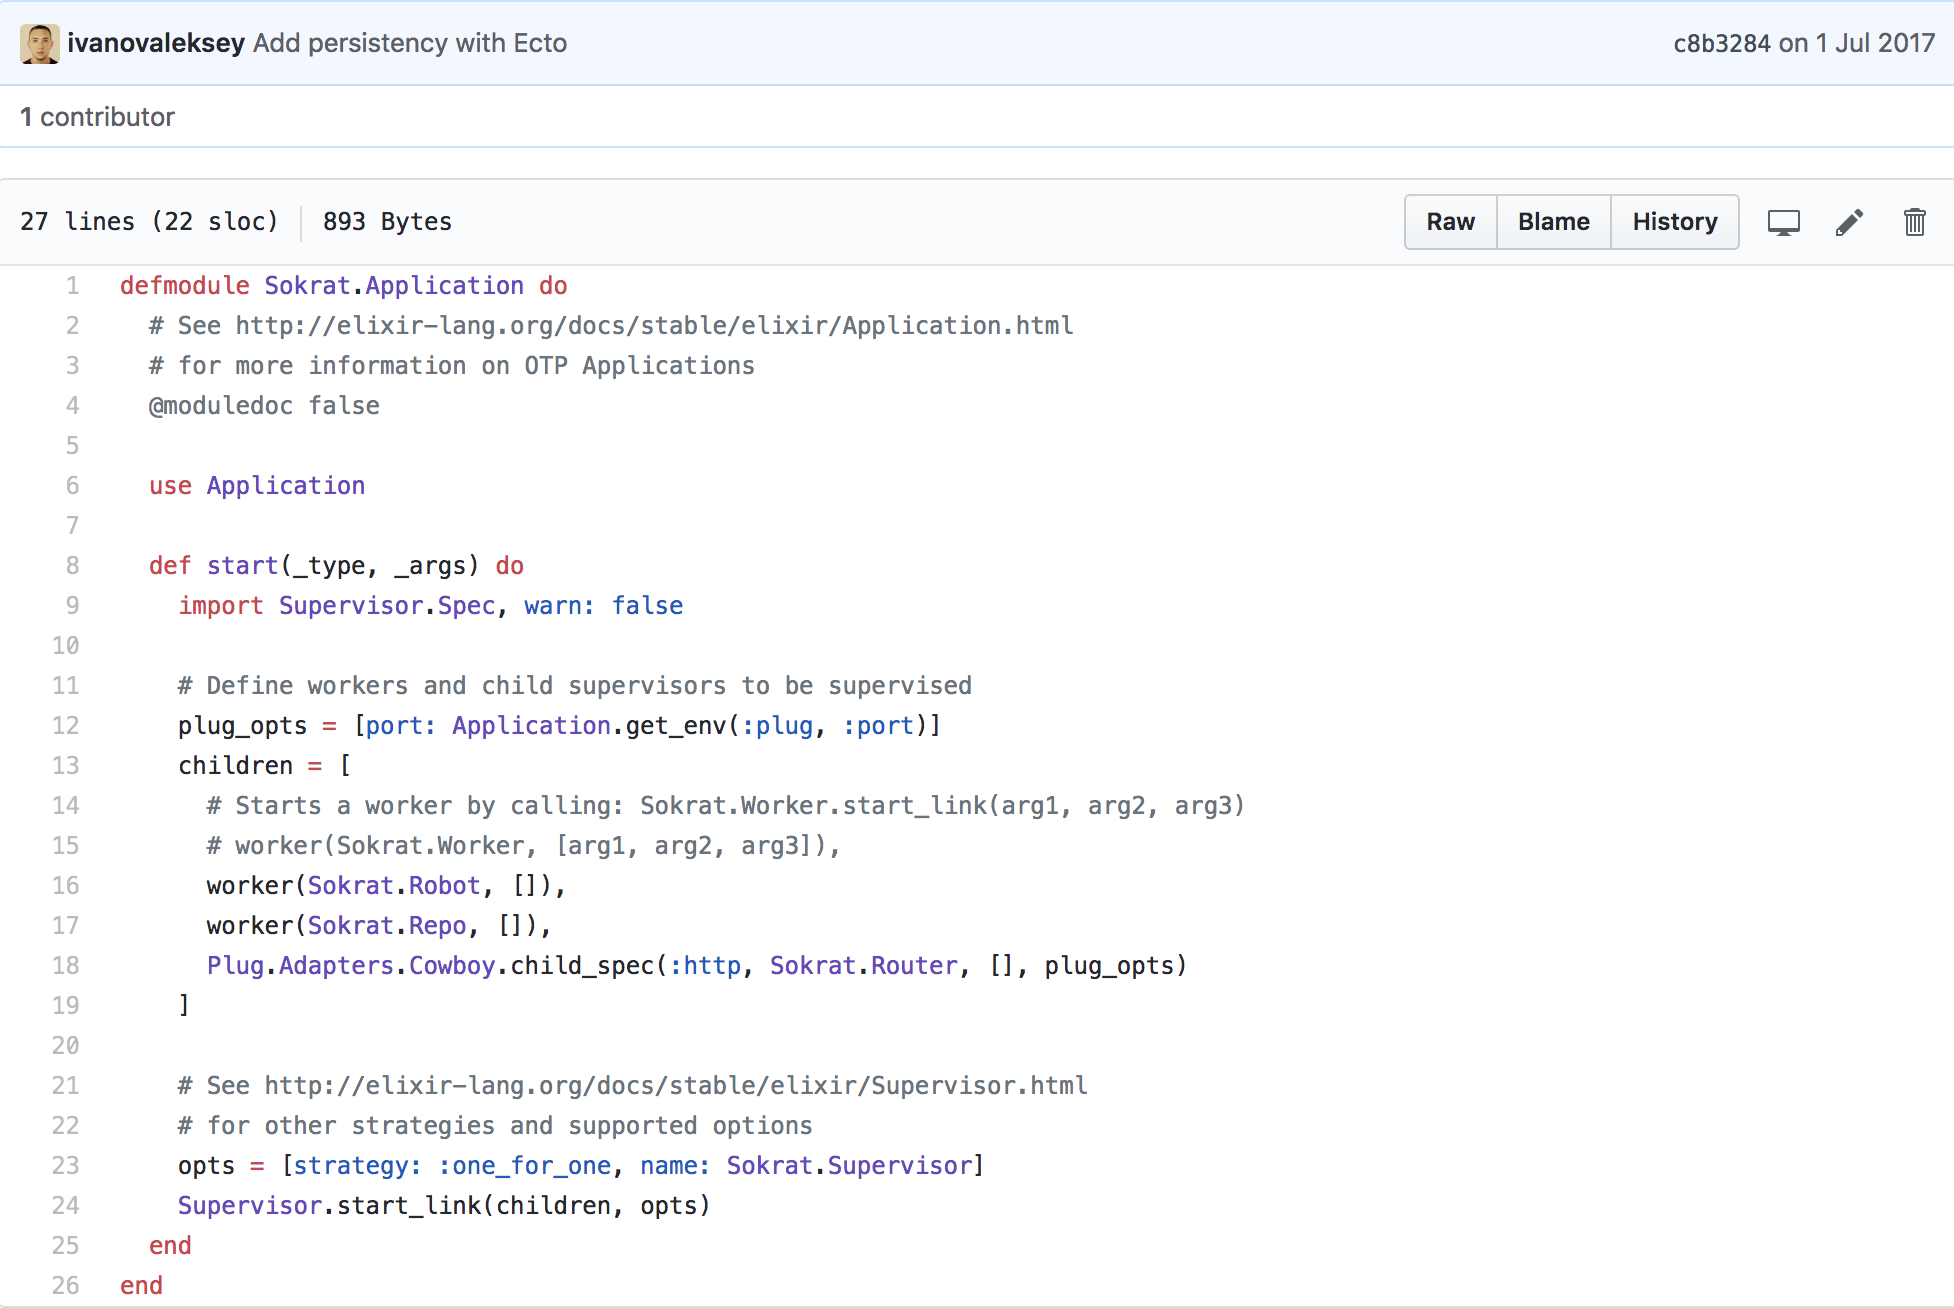Open the Blame view
The width and height of the screenshot is (1954, 1308).
coord(1553,222)
